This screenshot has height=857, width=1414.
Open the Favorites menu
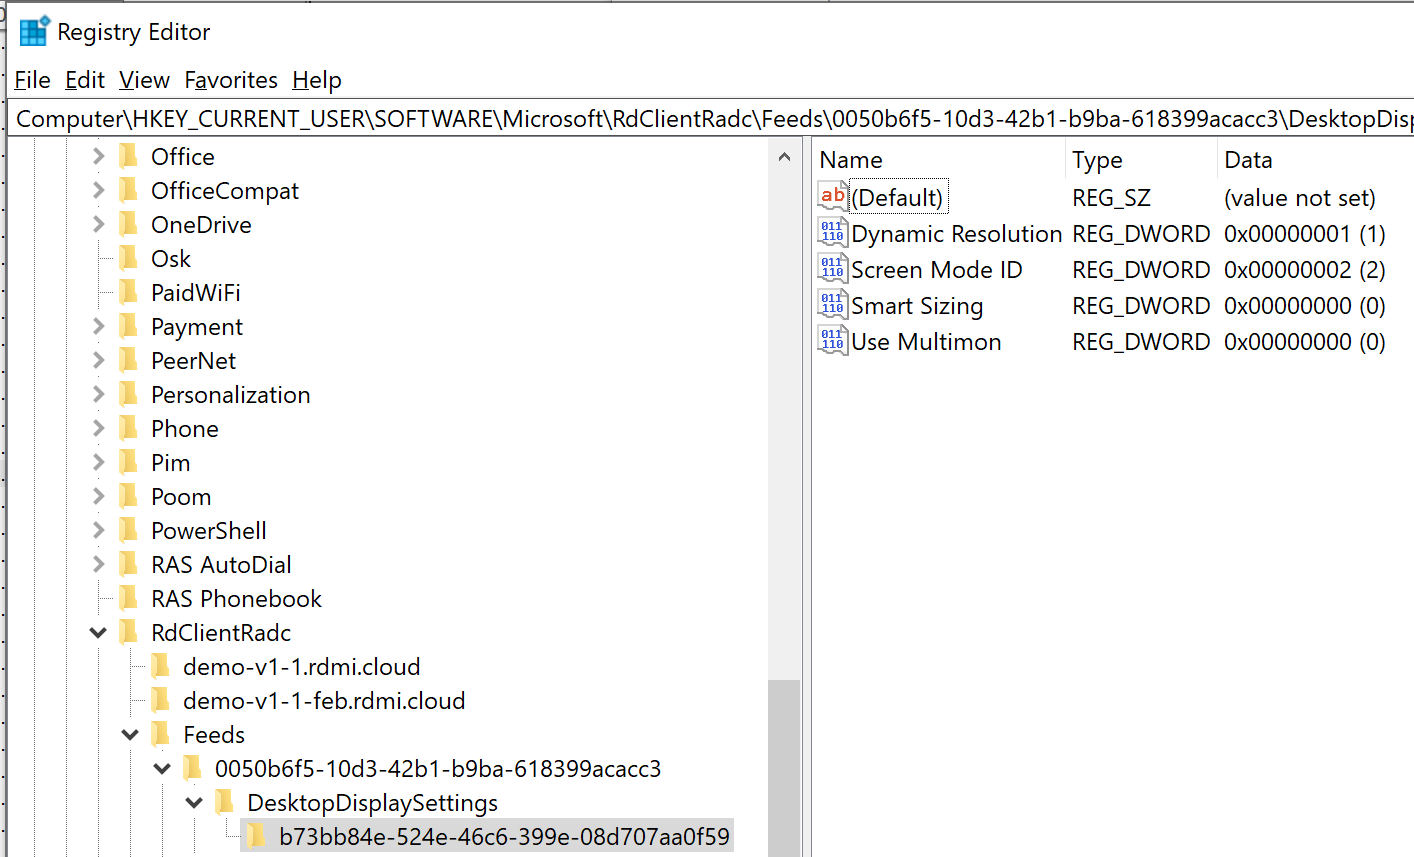pyautogui.click(x=231, y=80)
